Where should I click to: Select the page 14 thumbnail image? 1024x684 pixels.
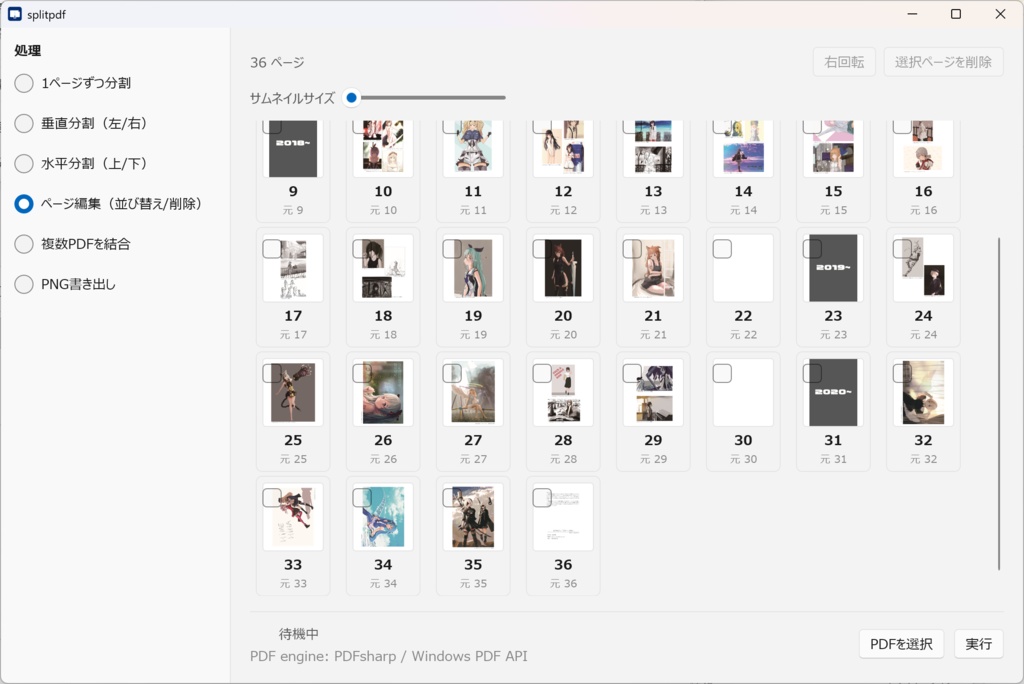[x=743, y=148]
